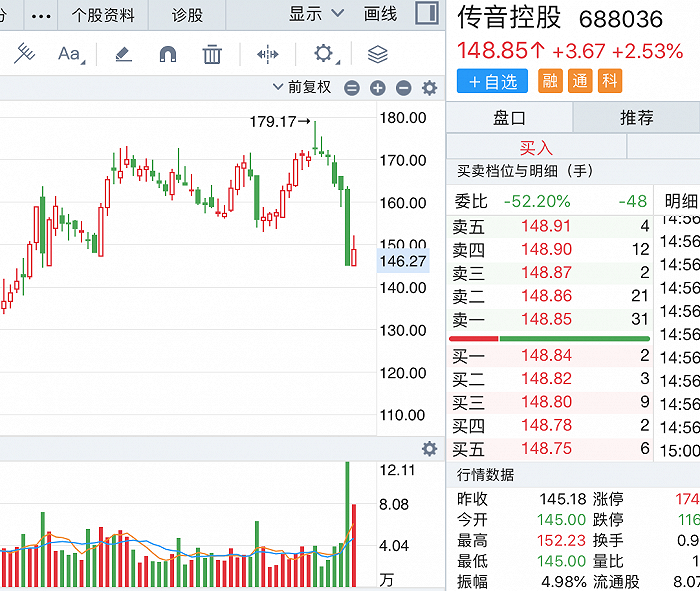
Task: Click the tallest green volume bar
Action: [347, 524]
